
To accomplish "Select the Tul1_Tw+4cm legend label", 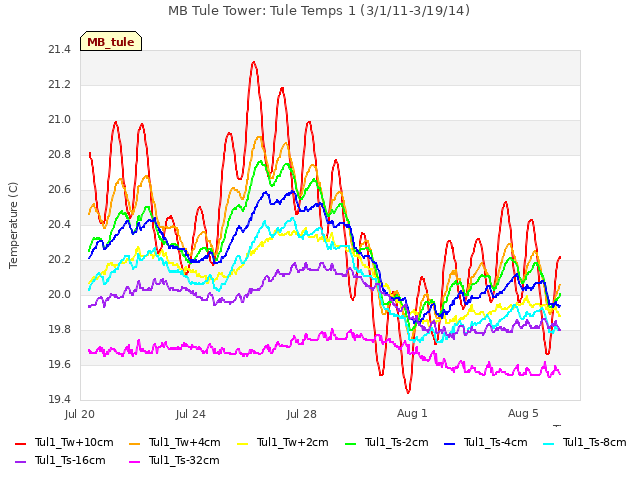I will tap(184, 442).
